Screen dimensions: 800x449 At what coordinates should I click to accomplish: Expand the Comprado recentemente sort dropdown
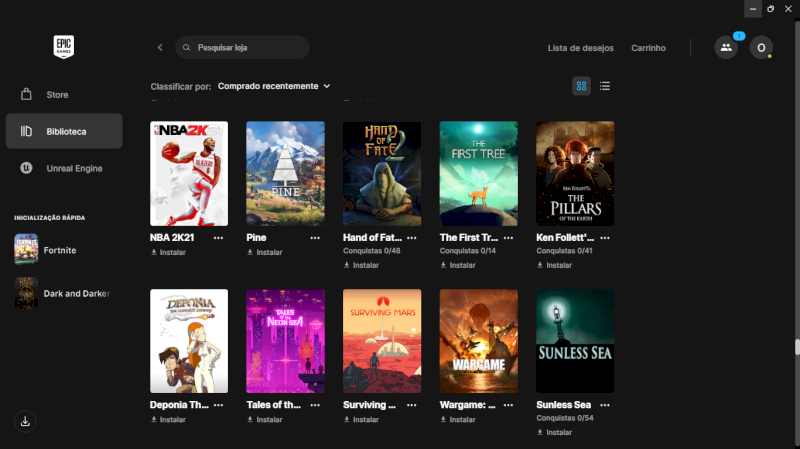point(274,86)
